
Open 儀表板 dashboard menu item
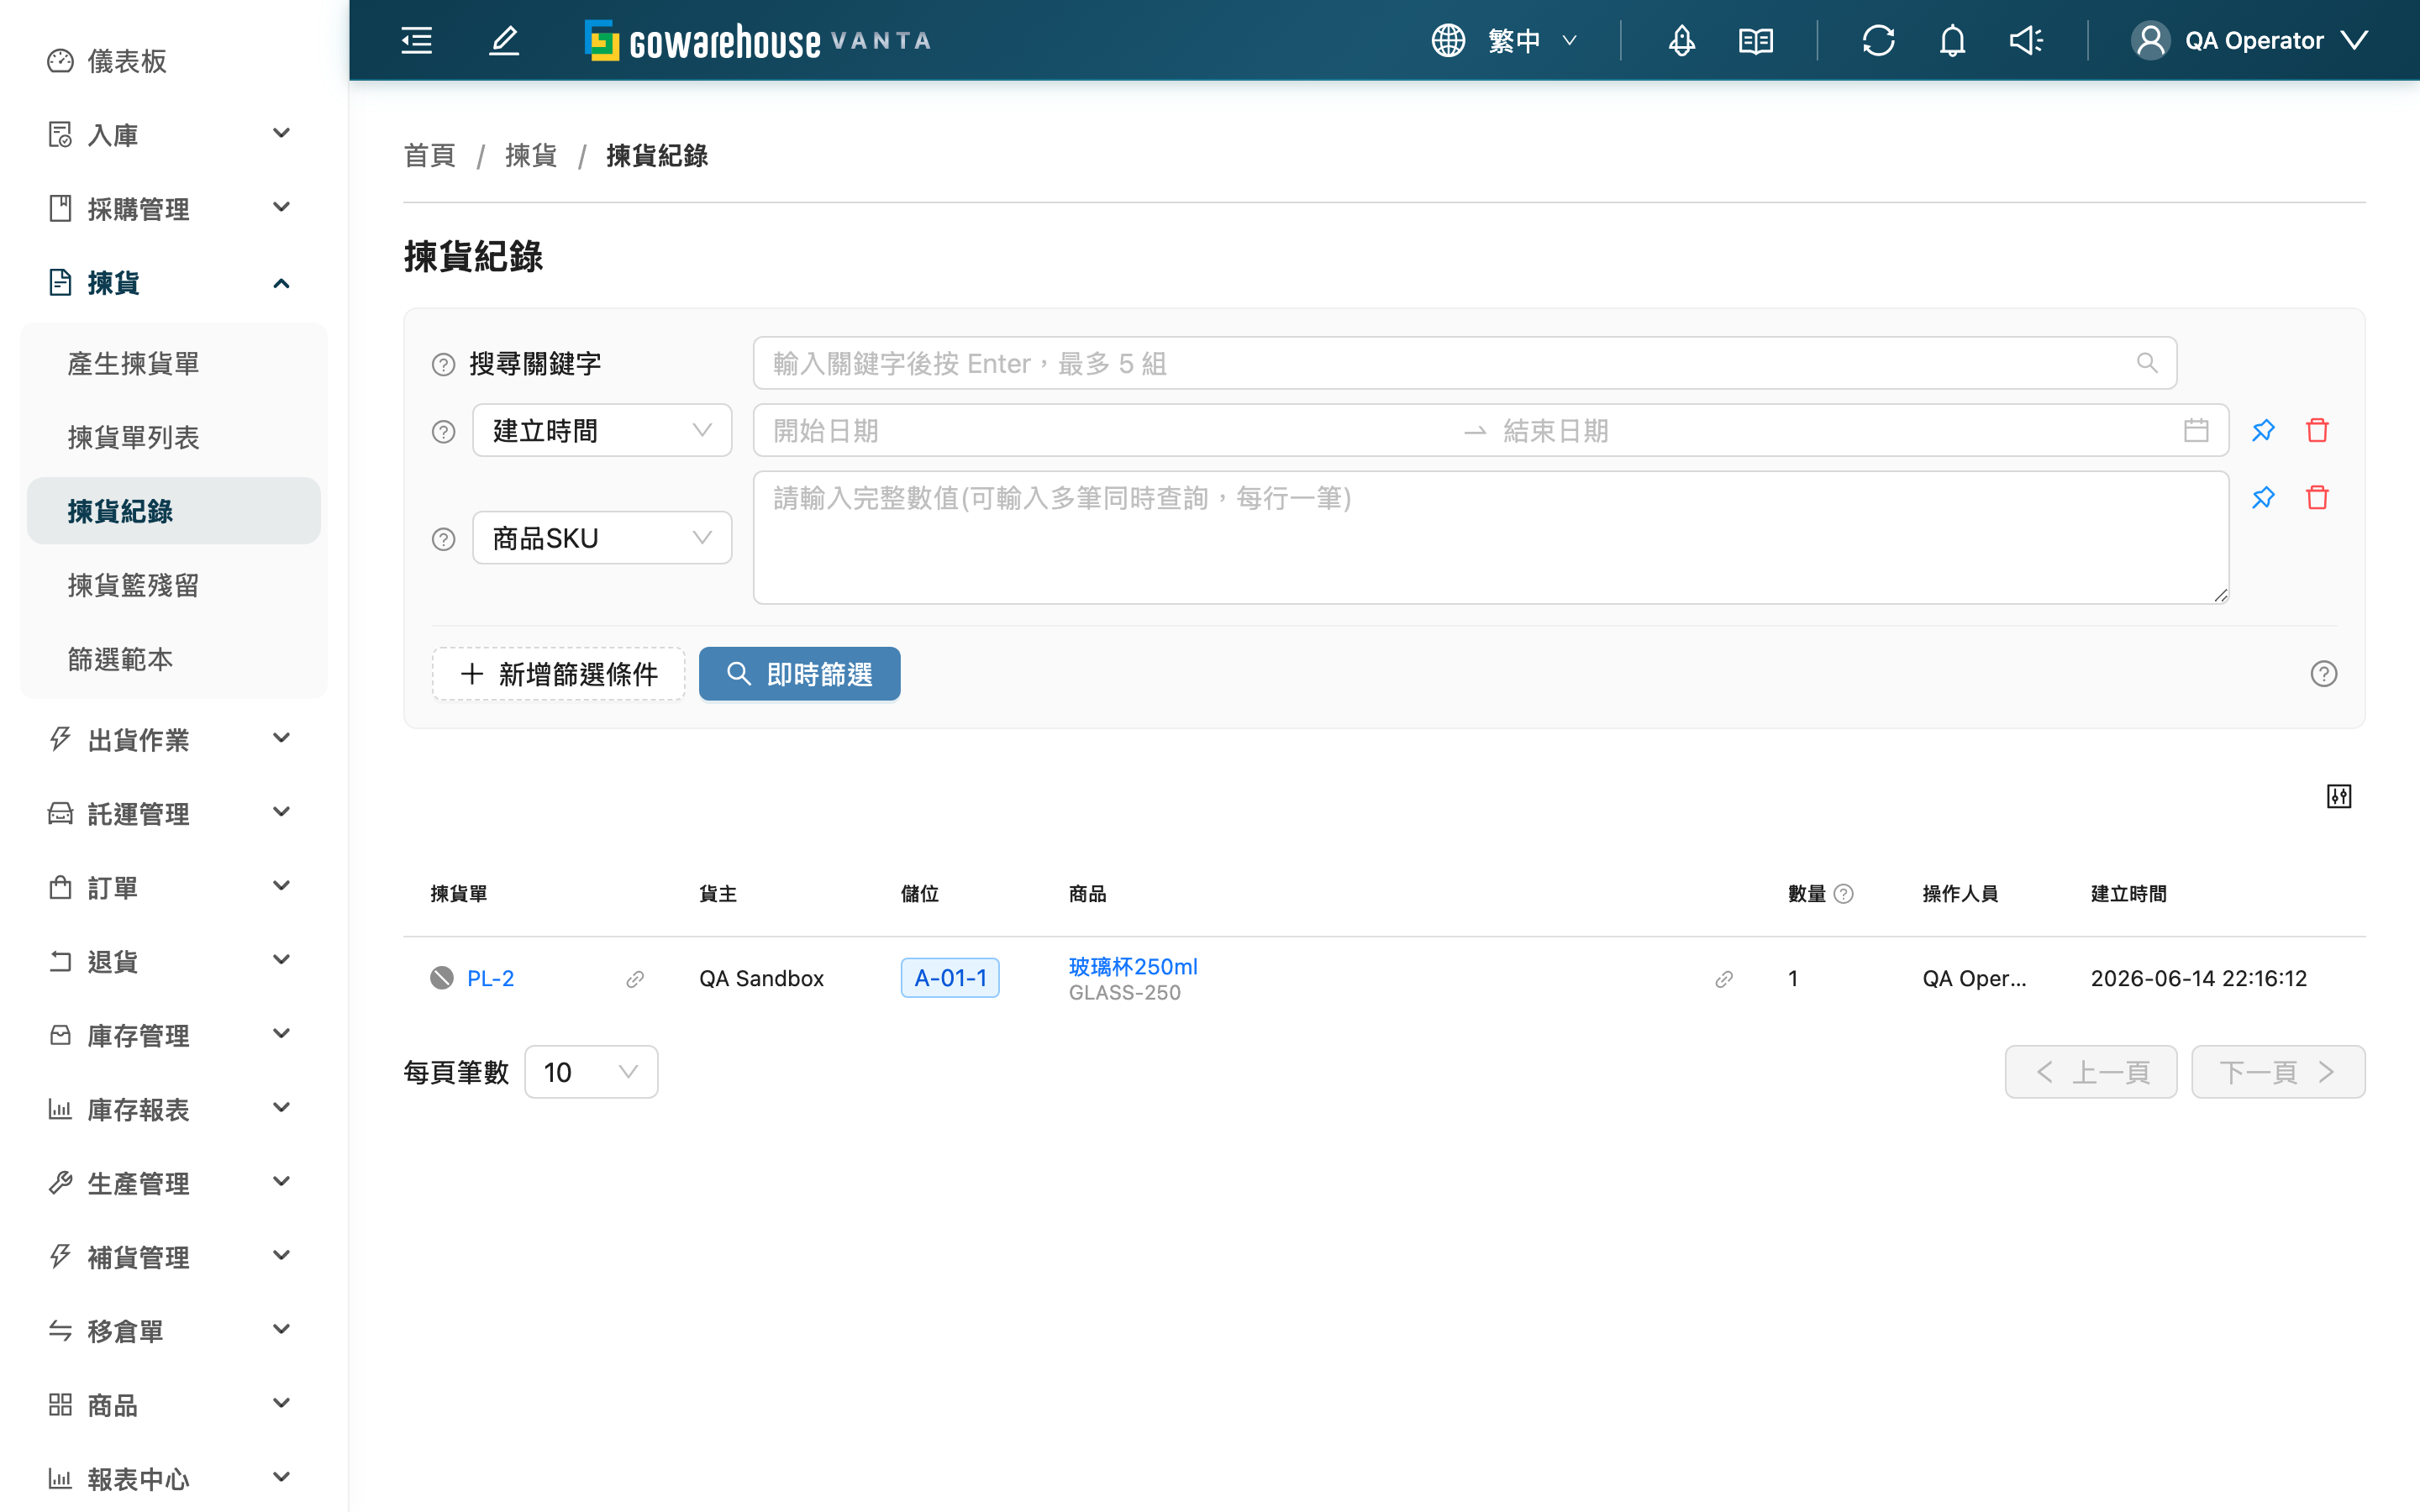pos(174,61)
